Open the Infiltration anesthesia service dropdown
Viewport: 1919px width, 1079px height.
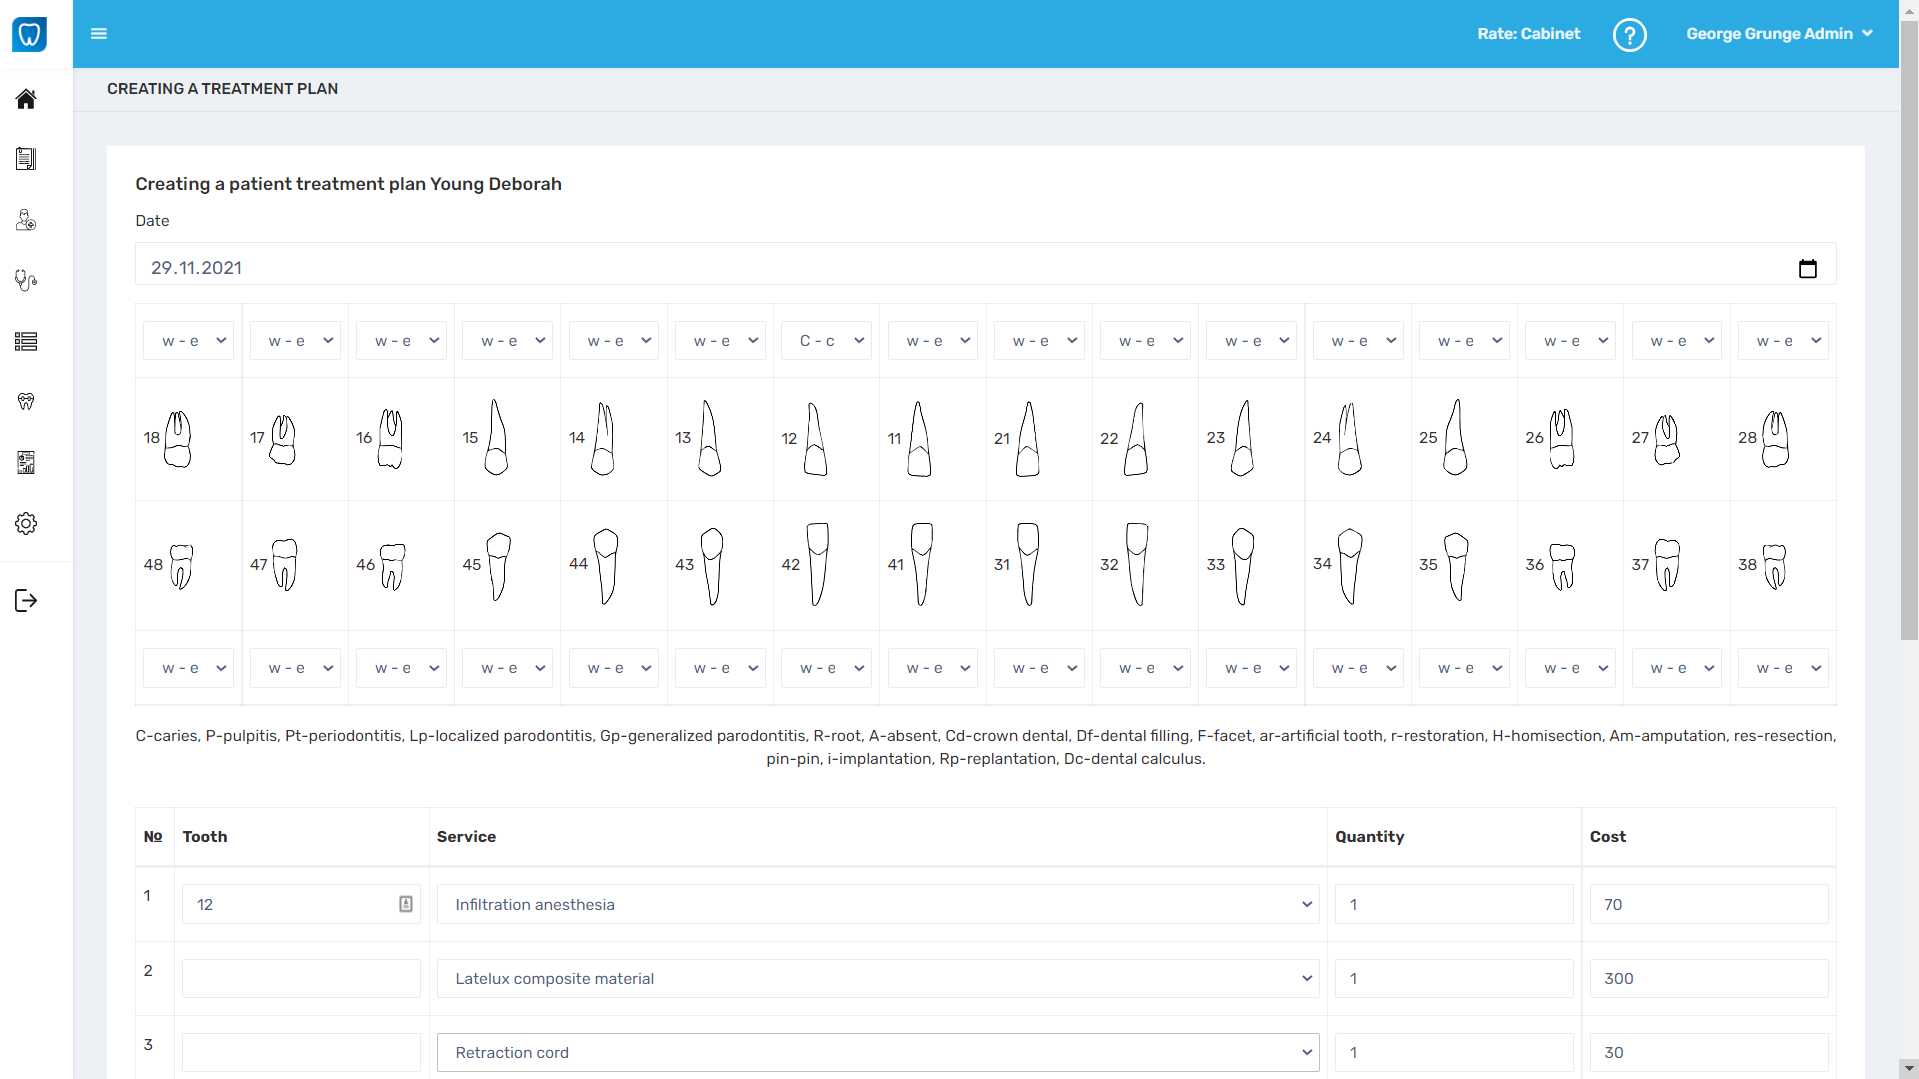point(878,903)
